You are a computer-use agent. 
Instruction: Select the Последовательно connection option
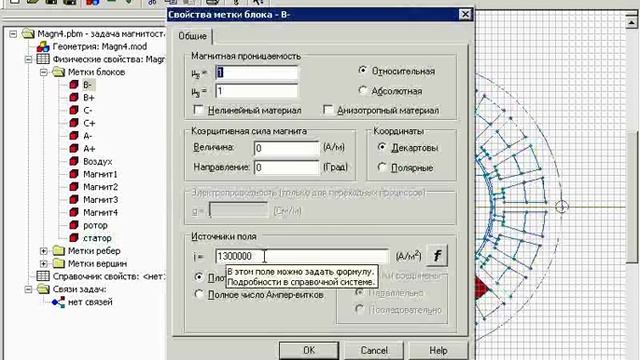tap(359, 309)
